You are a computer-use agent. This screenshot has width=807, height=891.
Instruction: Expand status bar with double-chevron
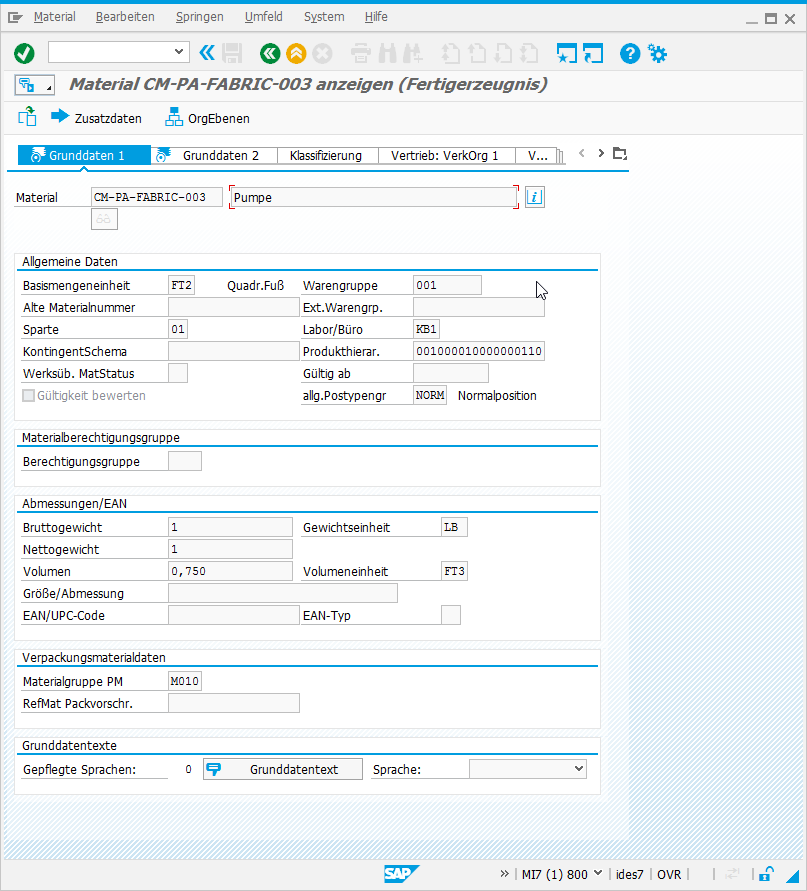coord(504,873)
